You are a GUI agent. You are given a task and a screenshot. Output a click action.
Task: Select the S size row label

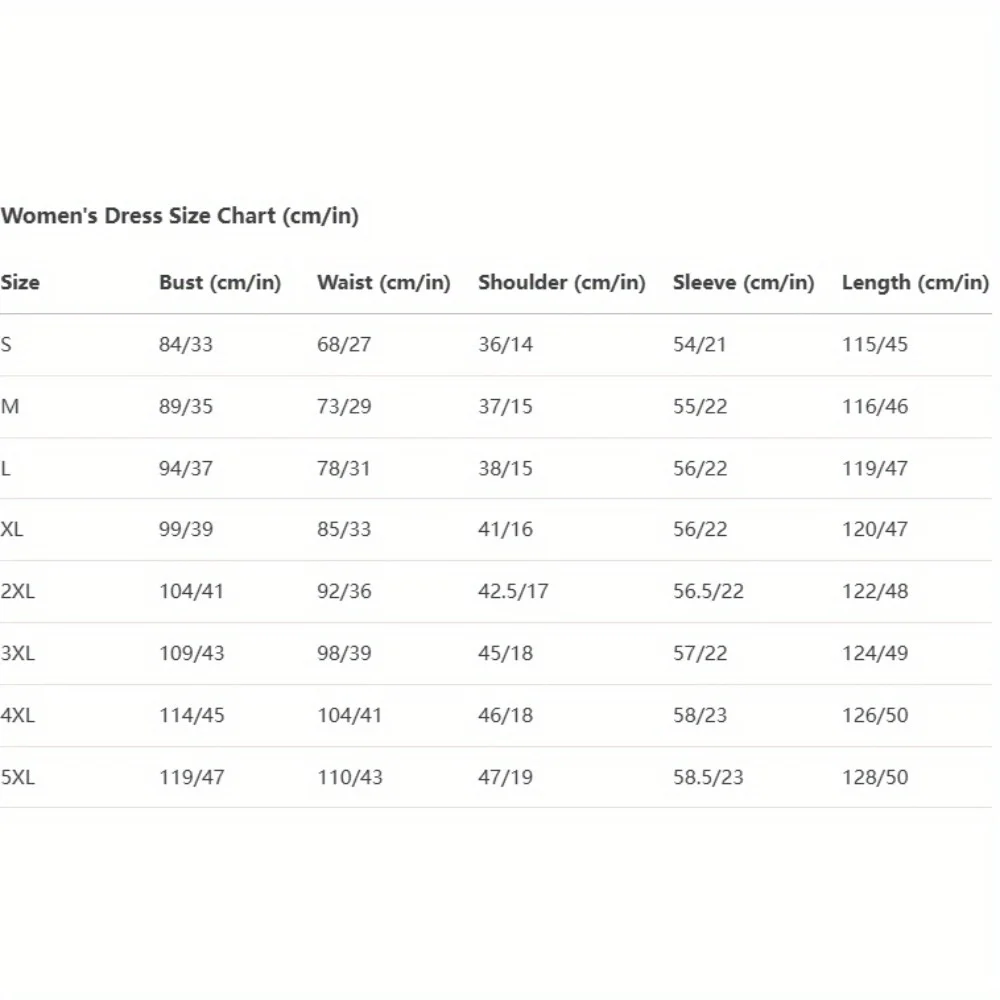point(7,345)
